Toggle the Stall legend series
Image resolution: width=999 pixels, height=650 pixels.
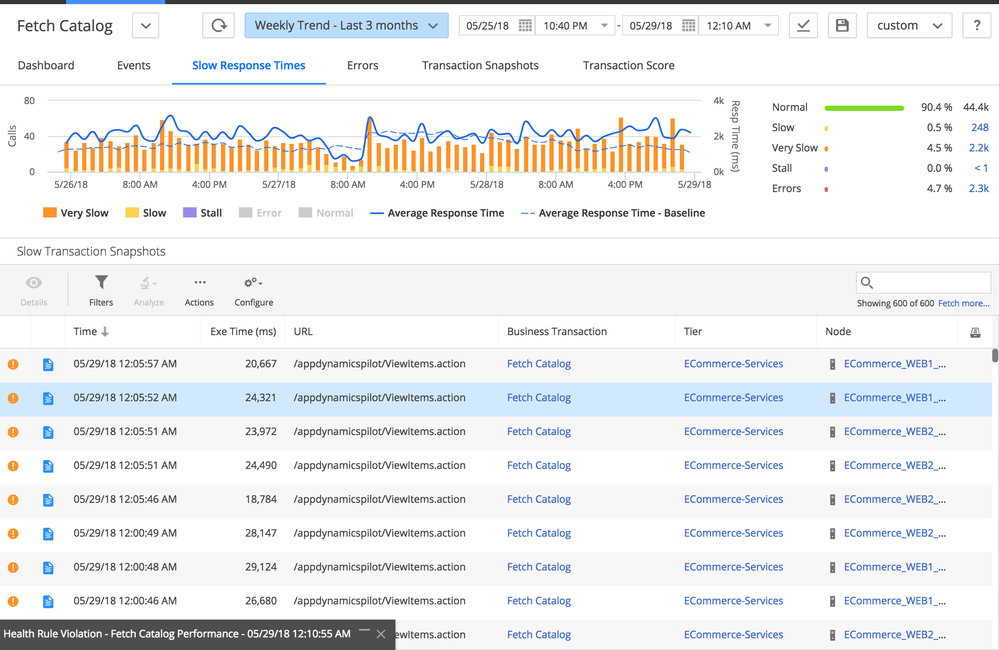[x=203, y=213]
